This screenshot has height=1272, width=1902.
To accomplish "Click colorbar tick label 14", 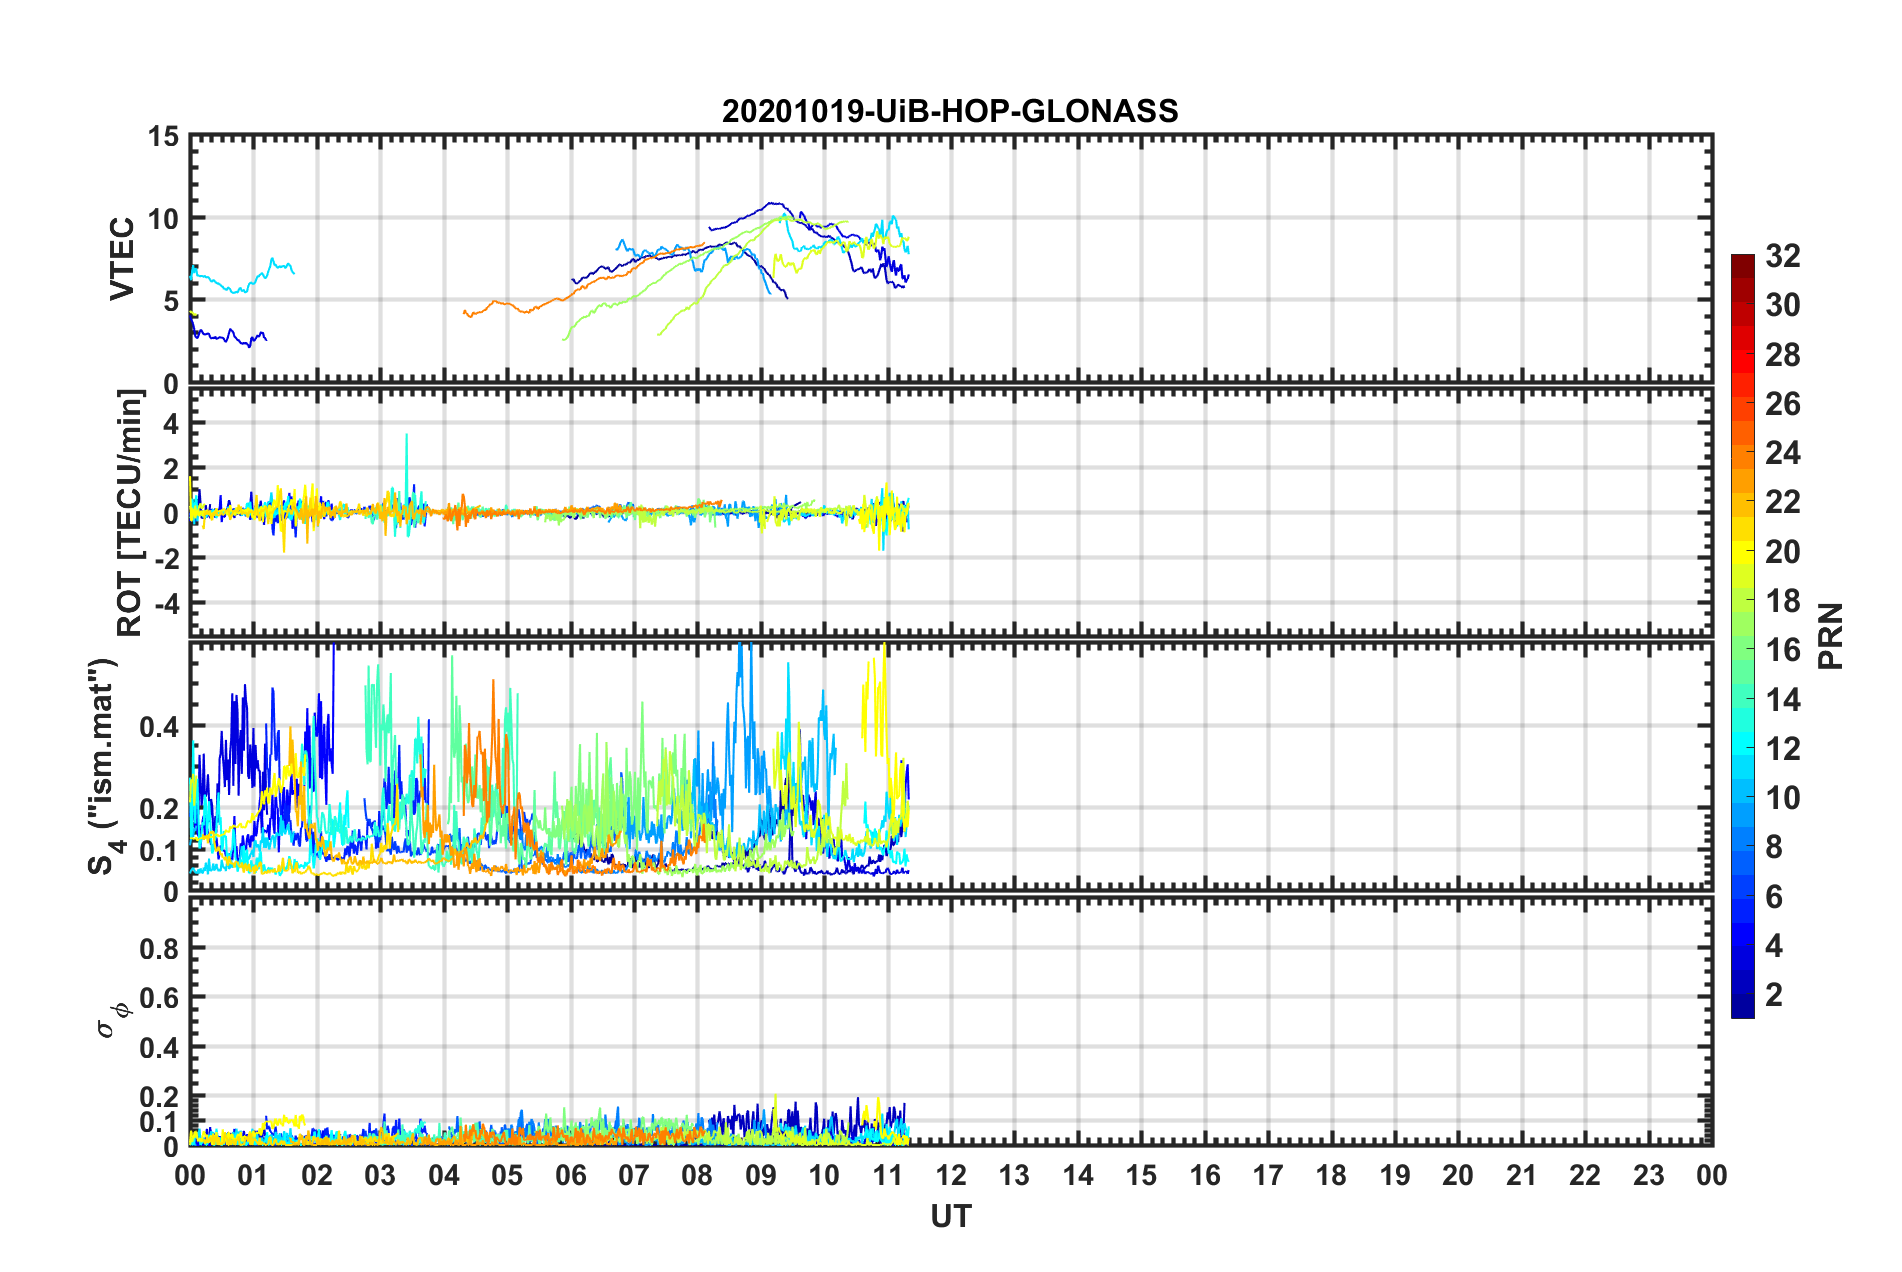I will (1782, 700).
